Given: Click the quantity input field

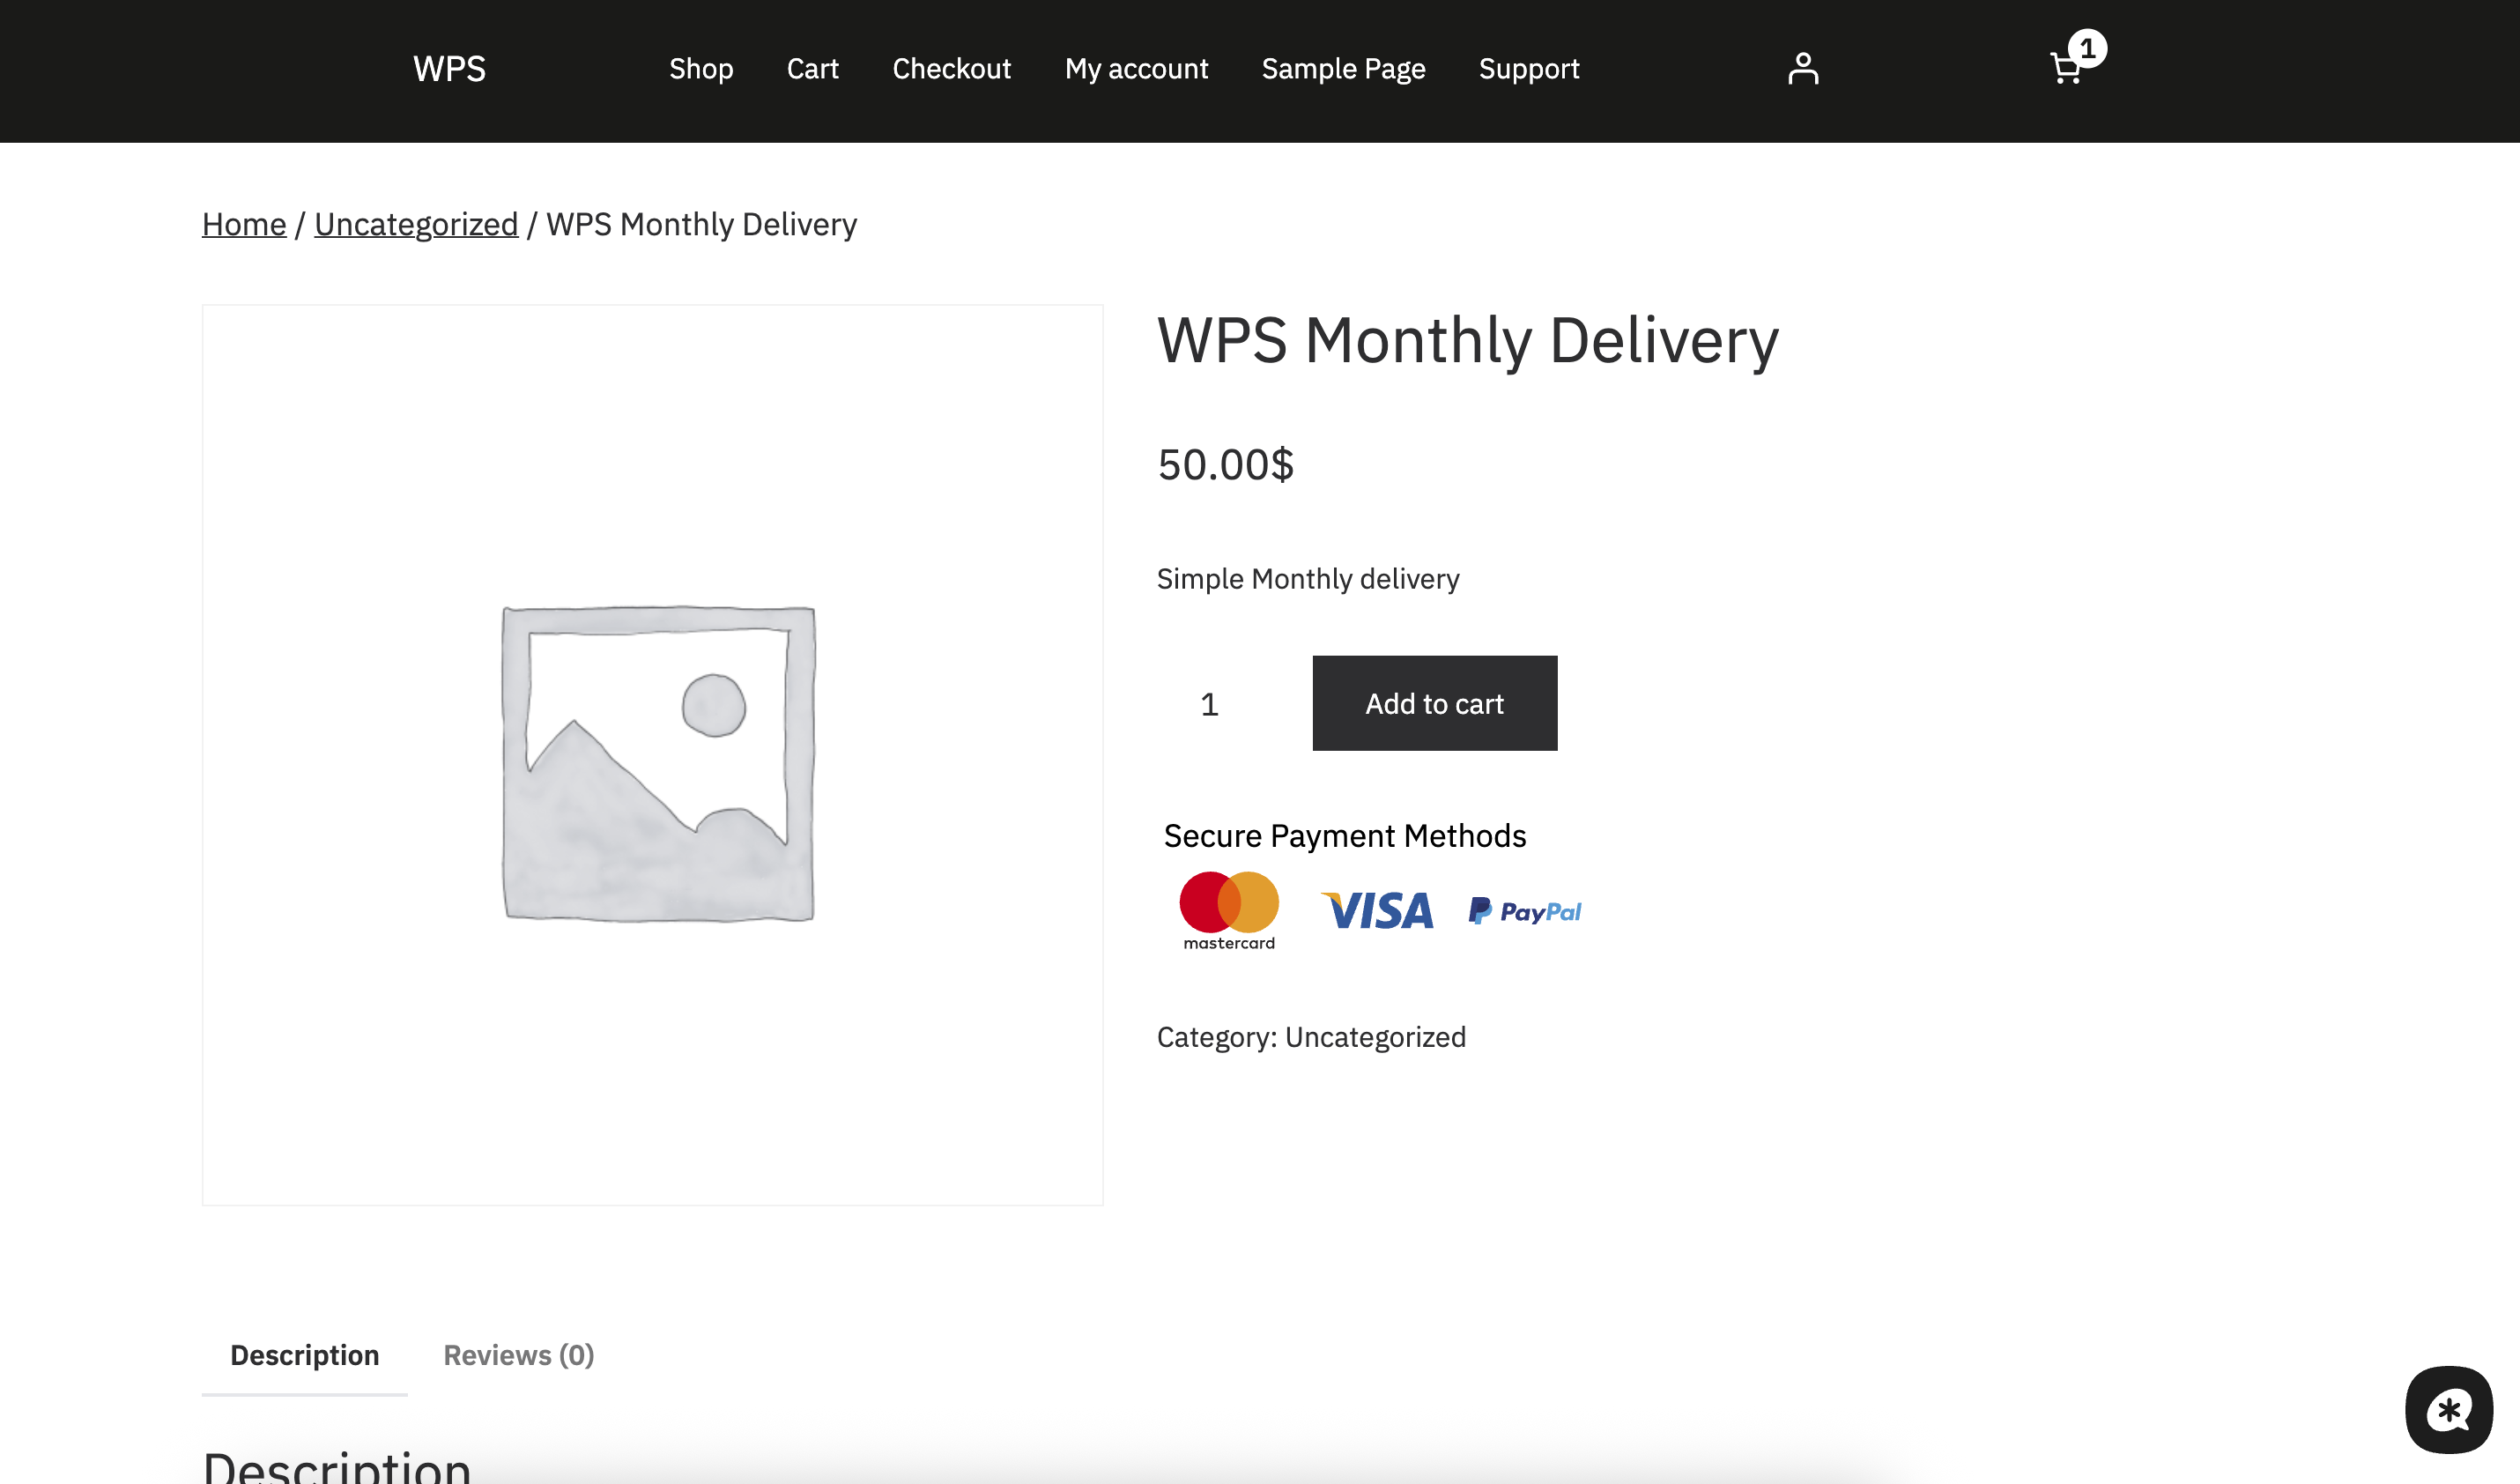Looking at the screenshot, I should pos(1210,704).
